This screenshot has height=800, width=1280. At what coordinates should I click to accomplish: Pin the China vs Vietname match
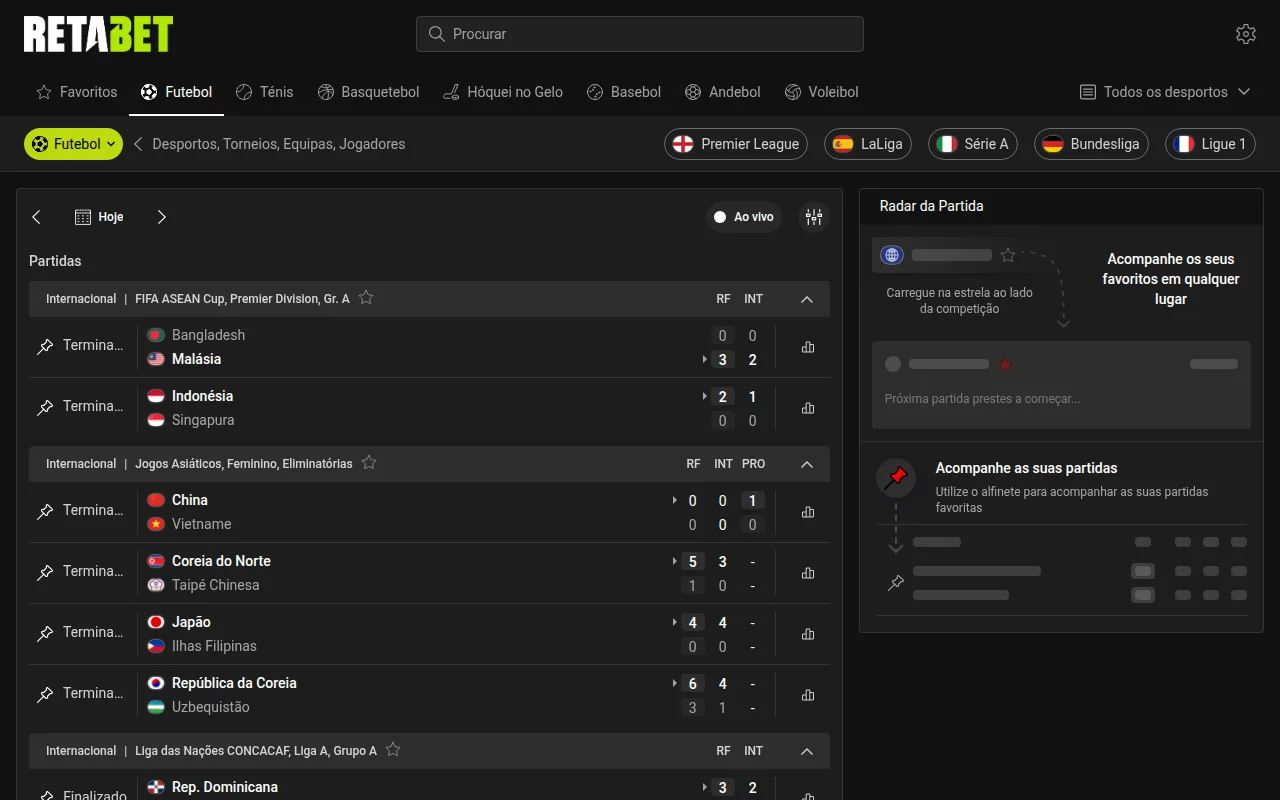(x=45, y=512)
